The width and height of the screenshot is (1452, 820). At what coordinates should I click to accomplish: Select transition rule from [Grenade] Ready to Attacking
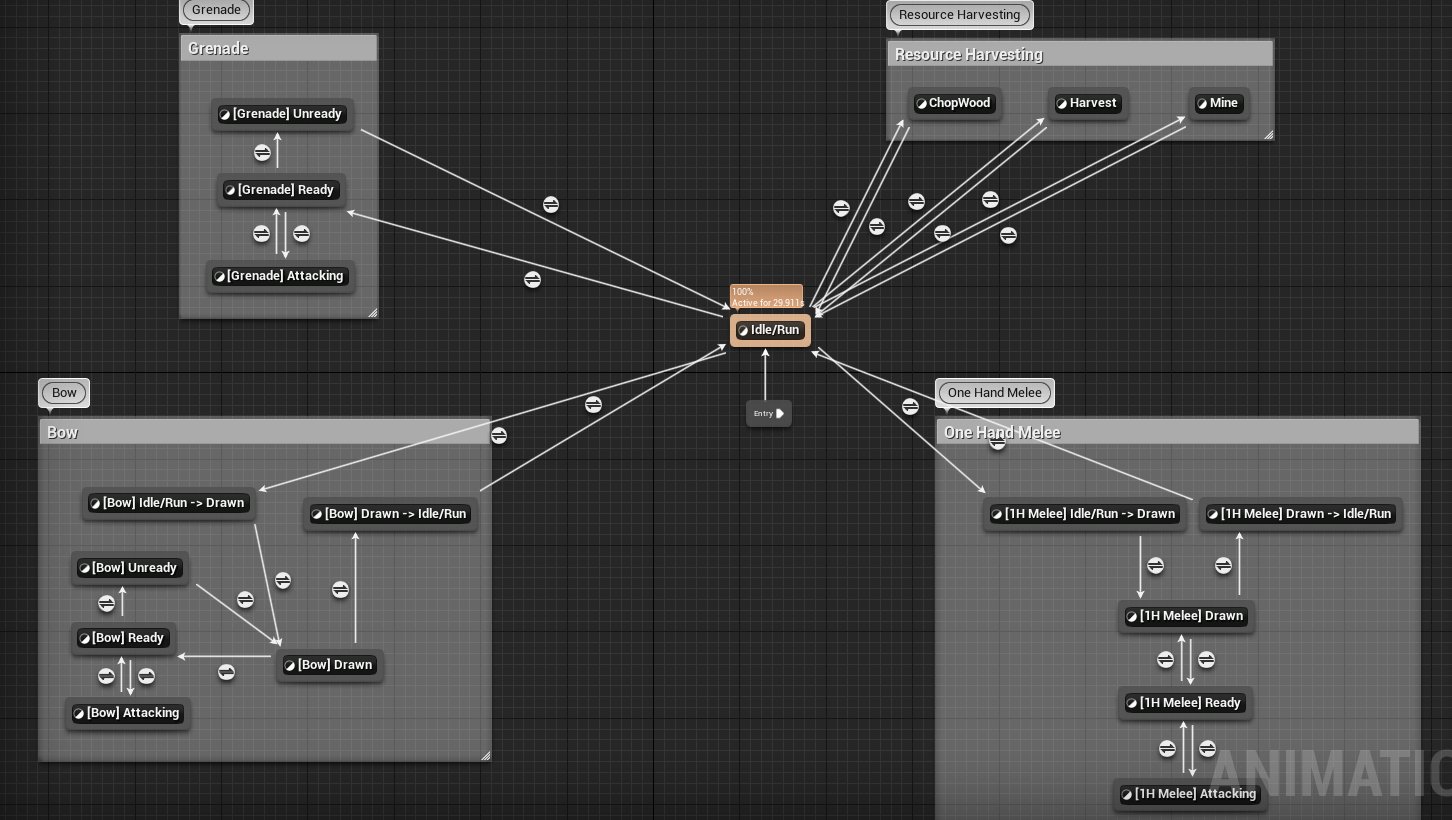coord(301,233)
